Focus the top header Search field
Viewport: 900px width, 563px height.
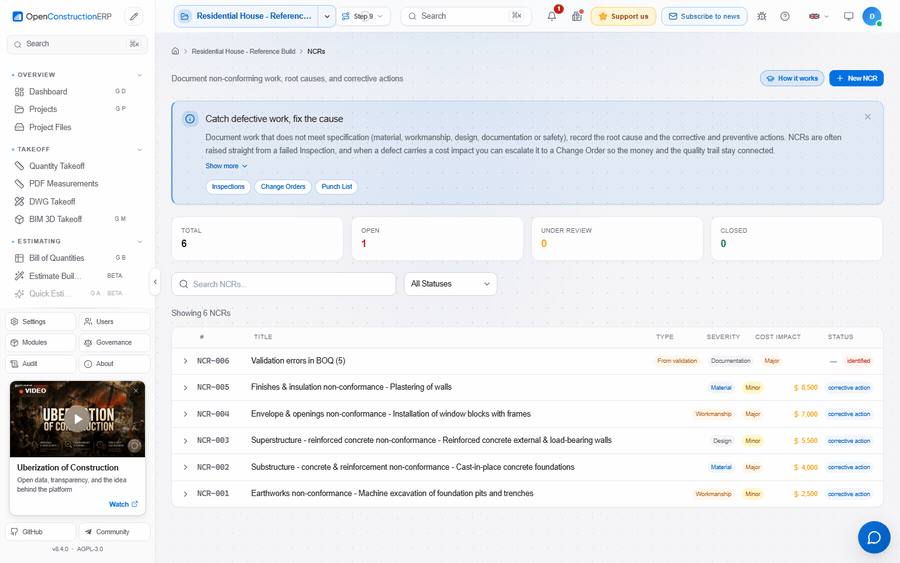465,16
